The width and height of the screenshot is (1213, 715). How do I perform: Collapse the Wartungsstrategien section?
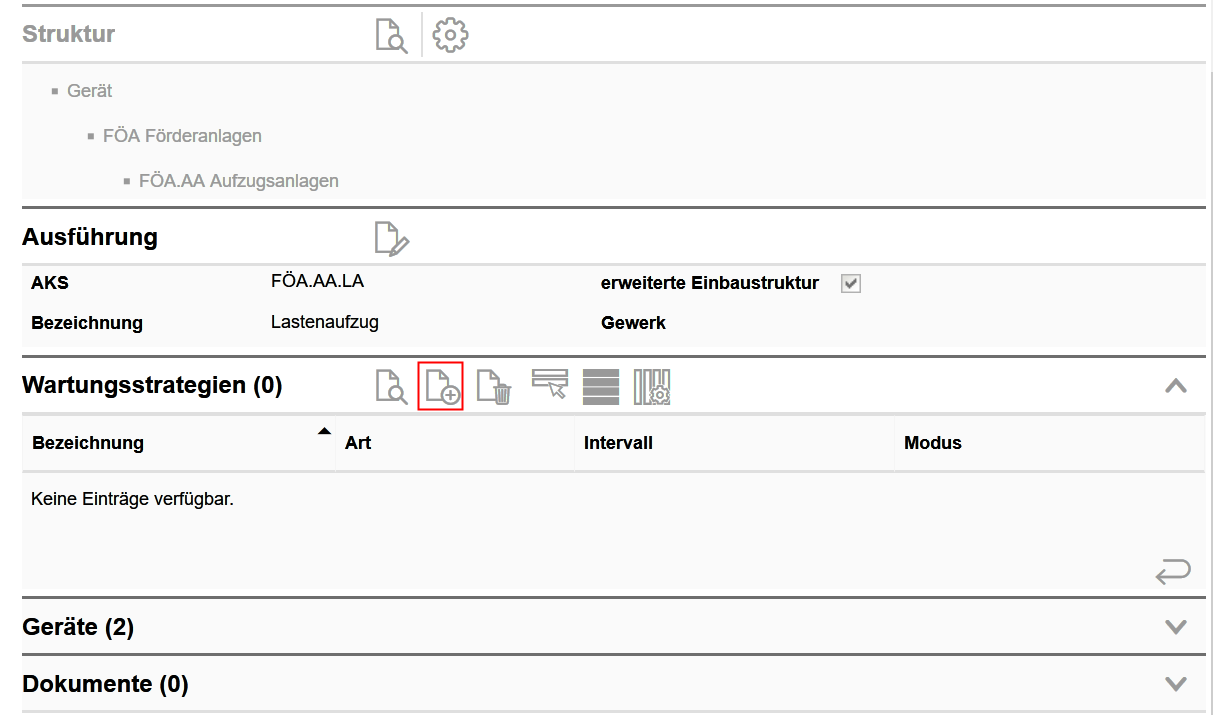click(x=1176, y=386)
